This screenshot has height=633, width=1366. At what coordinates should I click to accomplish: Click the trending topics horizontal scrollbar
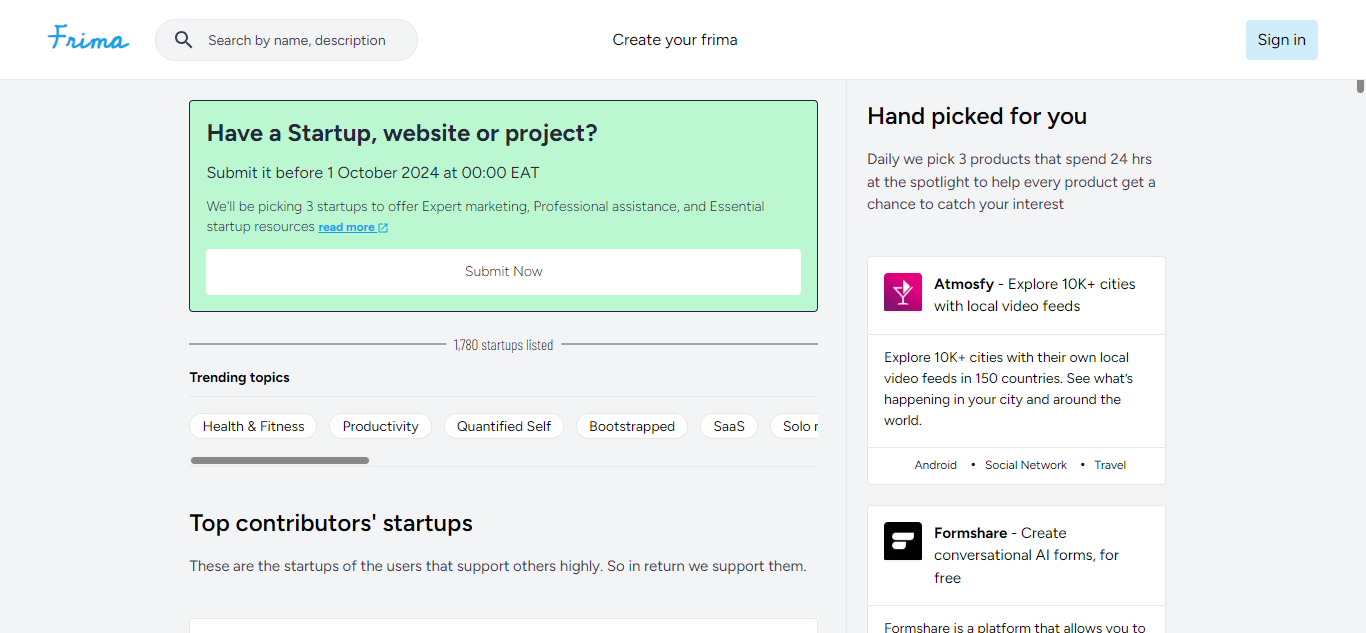point(280,460)
